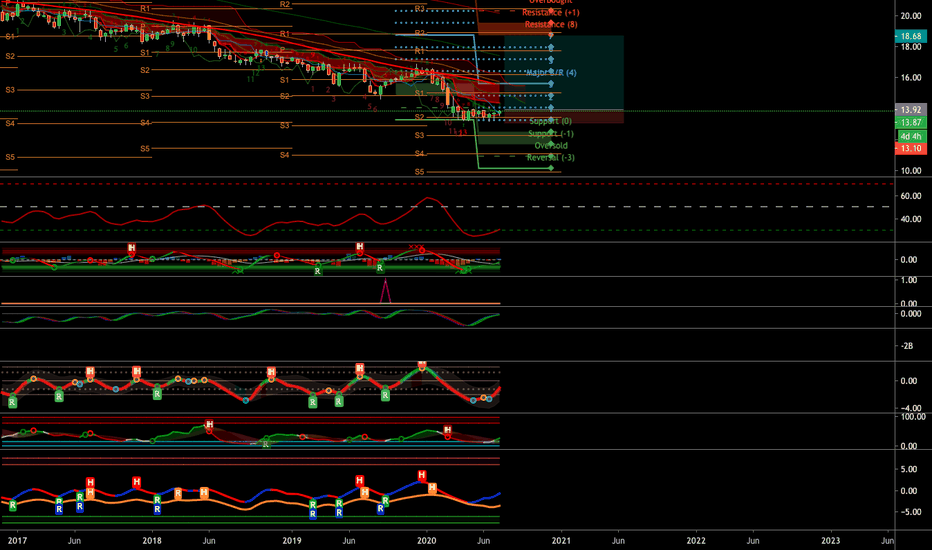Screen dimensions: 932x550
Task: Click the 1.00 scale value
Action: pyautogui.click(x=909, y=280)
